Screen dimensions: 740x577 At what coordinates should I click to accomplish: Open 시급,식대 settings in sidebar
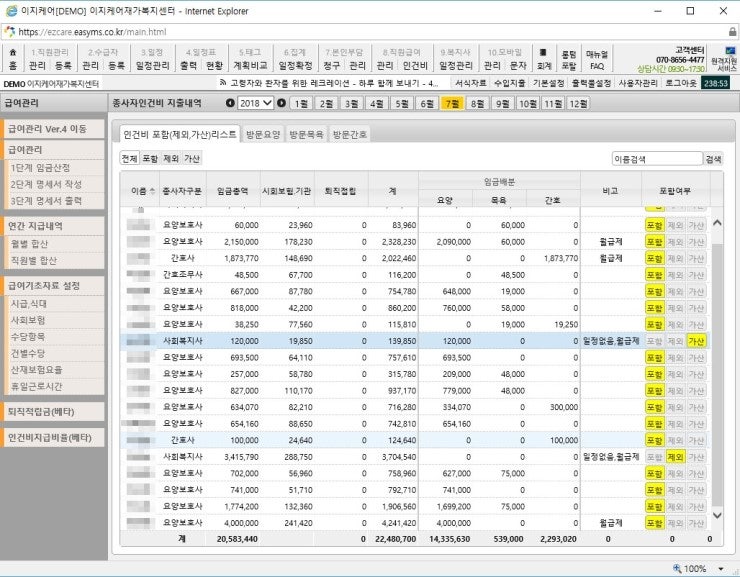click(x=56, y=304)
